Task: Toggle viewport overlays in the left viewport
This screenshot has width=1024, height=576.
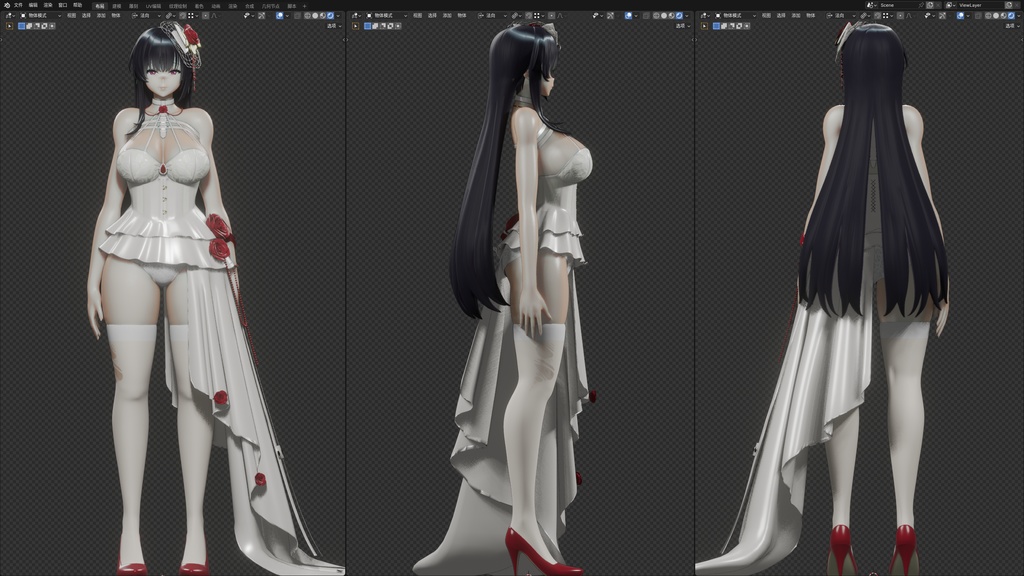Action: [279, 16]
